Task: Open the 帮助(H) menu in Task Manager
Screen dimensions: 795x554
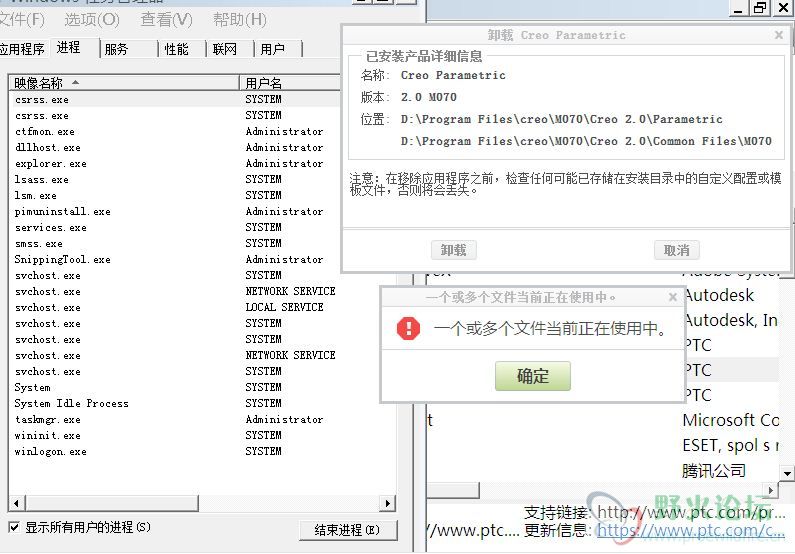Action: click(240, 20)
